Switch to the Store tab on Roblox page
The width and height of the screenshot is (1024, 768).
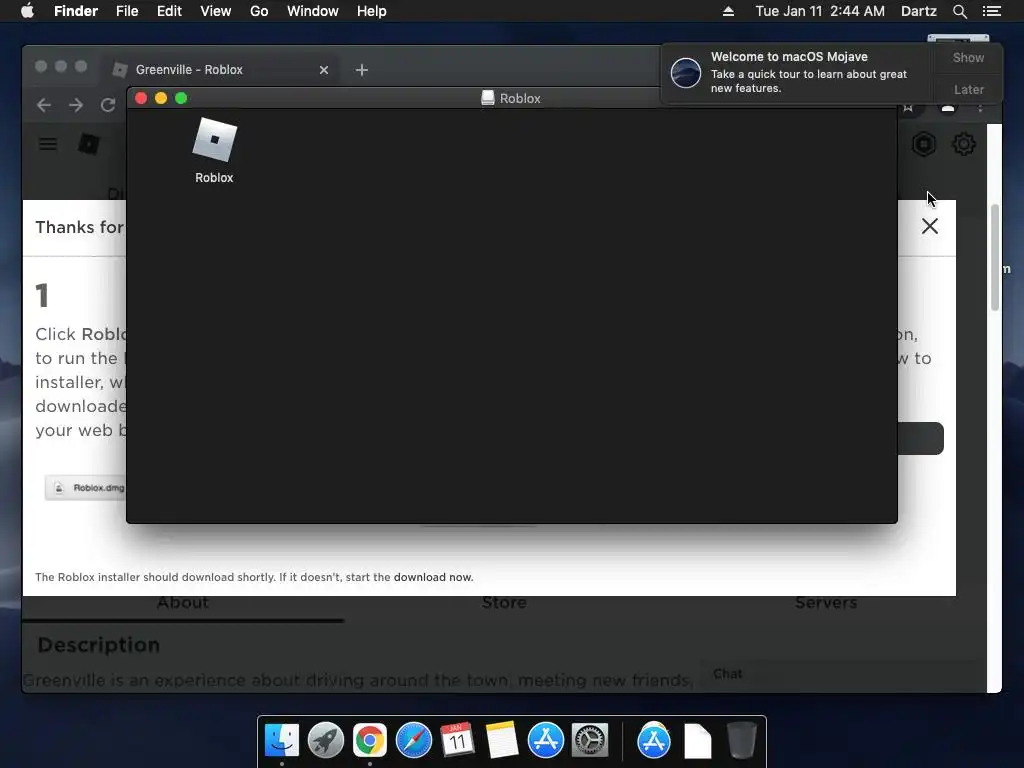504,603
